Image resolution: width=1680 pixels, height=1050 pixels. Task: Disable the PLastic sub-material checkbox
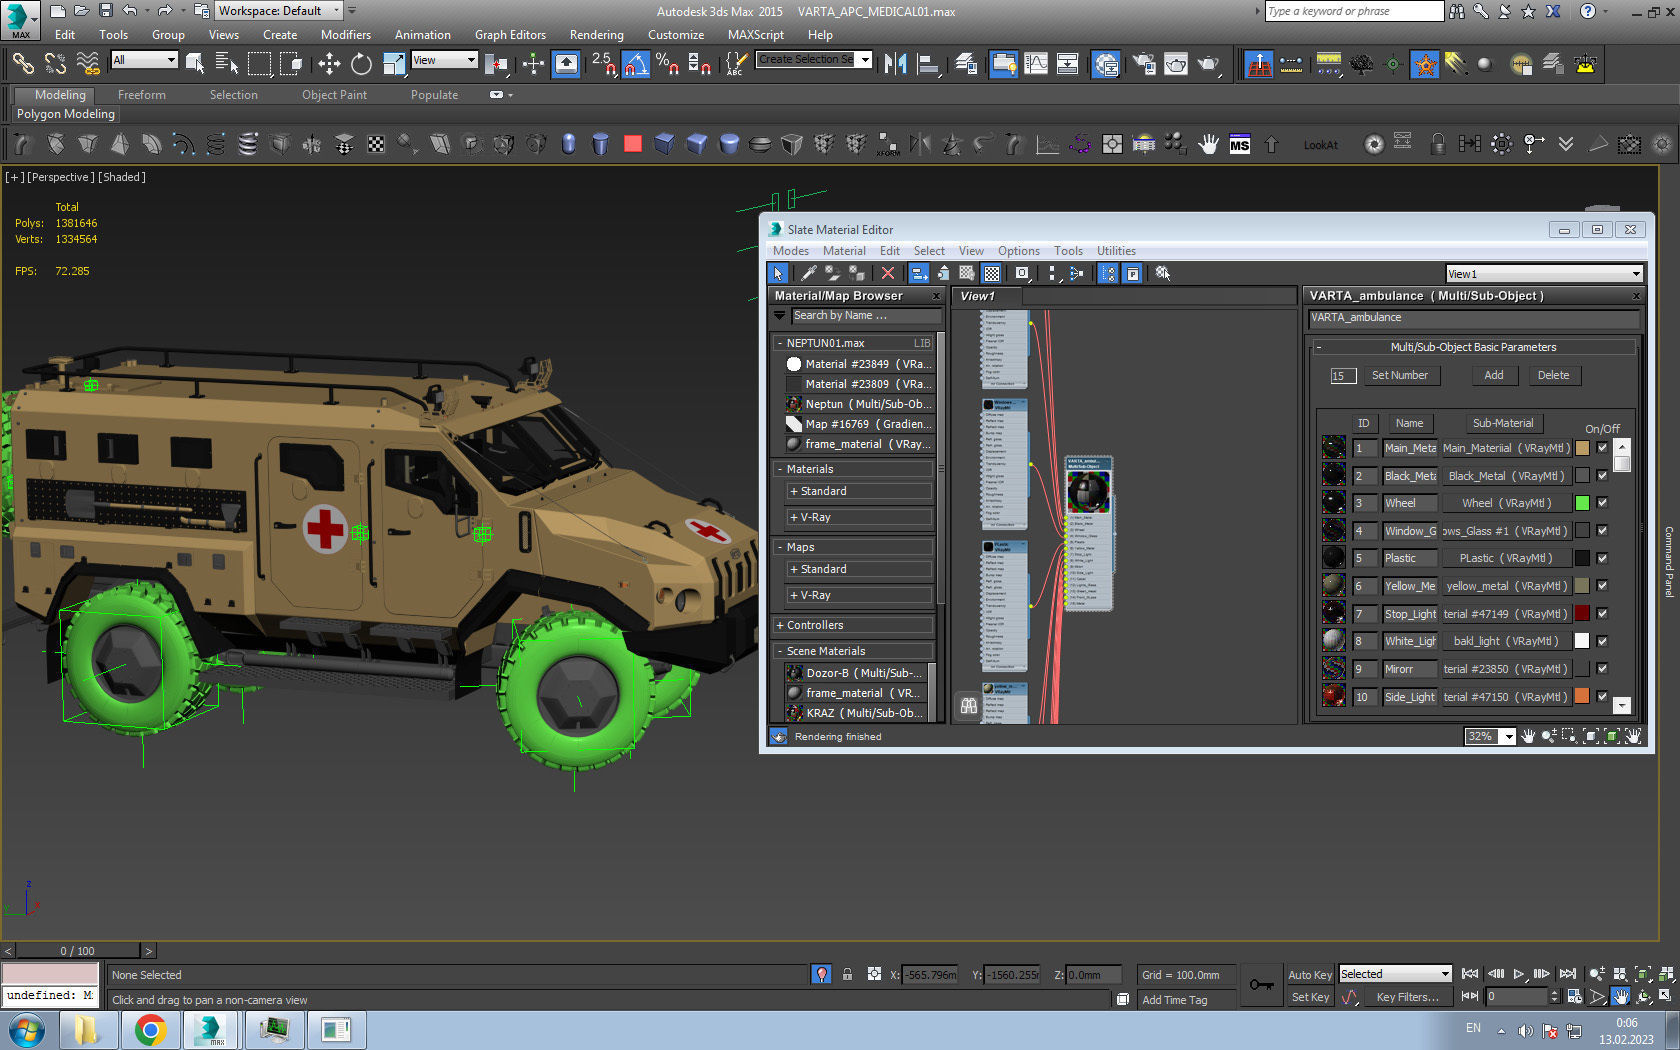coord(1602,558)
